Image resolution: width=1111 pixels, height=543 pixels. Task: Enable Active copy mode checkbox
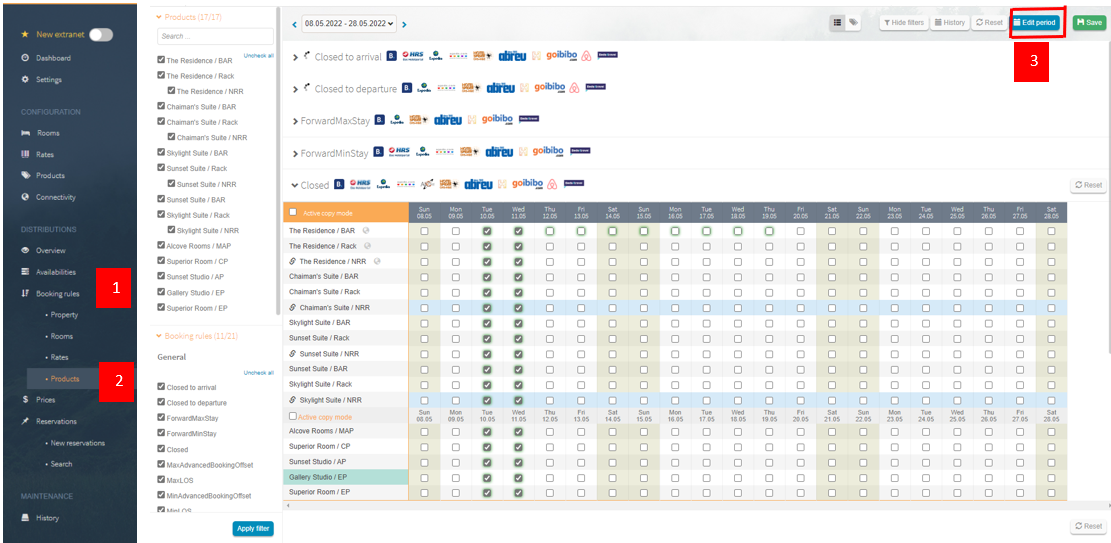coord(293,212)
